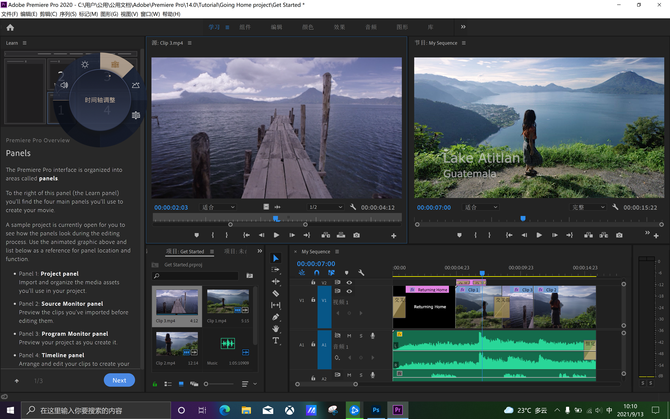Click the timeline playhead marker
This screenshot has width=670, height=419.
coord(482,273)
